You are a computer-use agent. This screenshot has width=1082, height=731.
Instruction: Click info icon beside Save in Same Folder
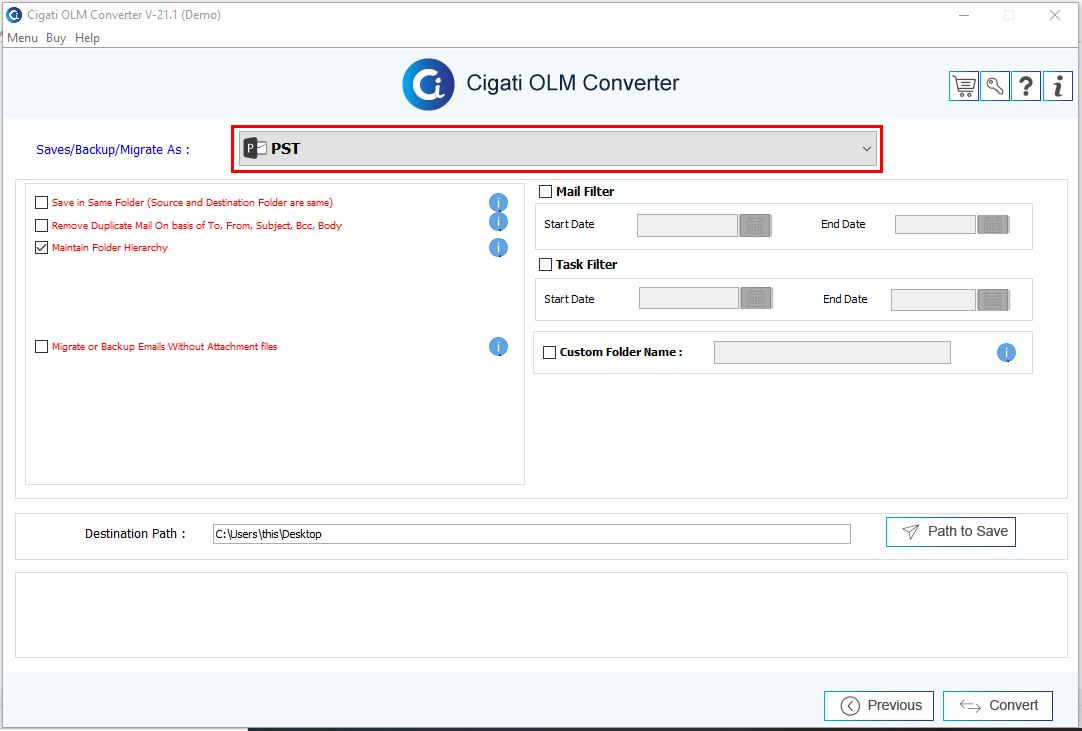pyautogui.click(x=498, y=202)
